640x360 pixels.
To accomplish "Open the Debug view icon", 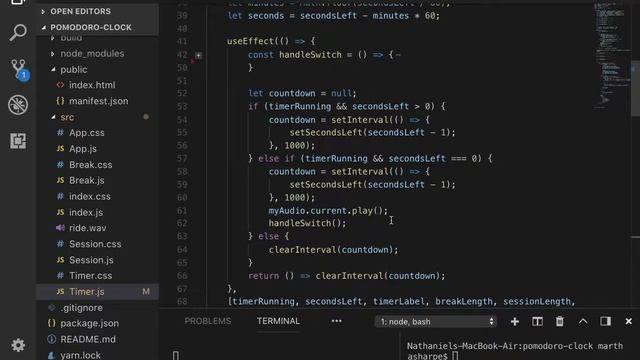I will pyautogui.click(x=18, y=105).
